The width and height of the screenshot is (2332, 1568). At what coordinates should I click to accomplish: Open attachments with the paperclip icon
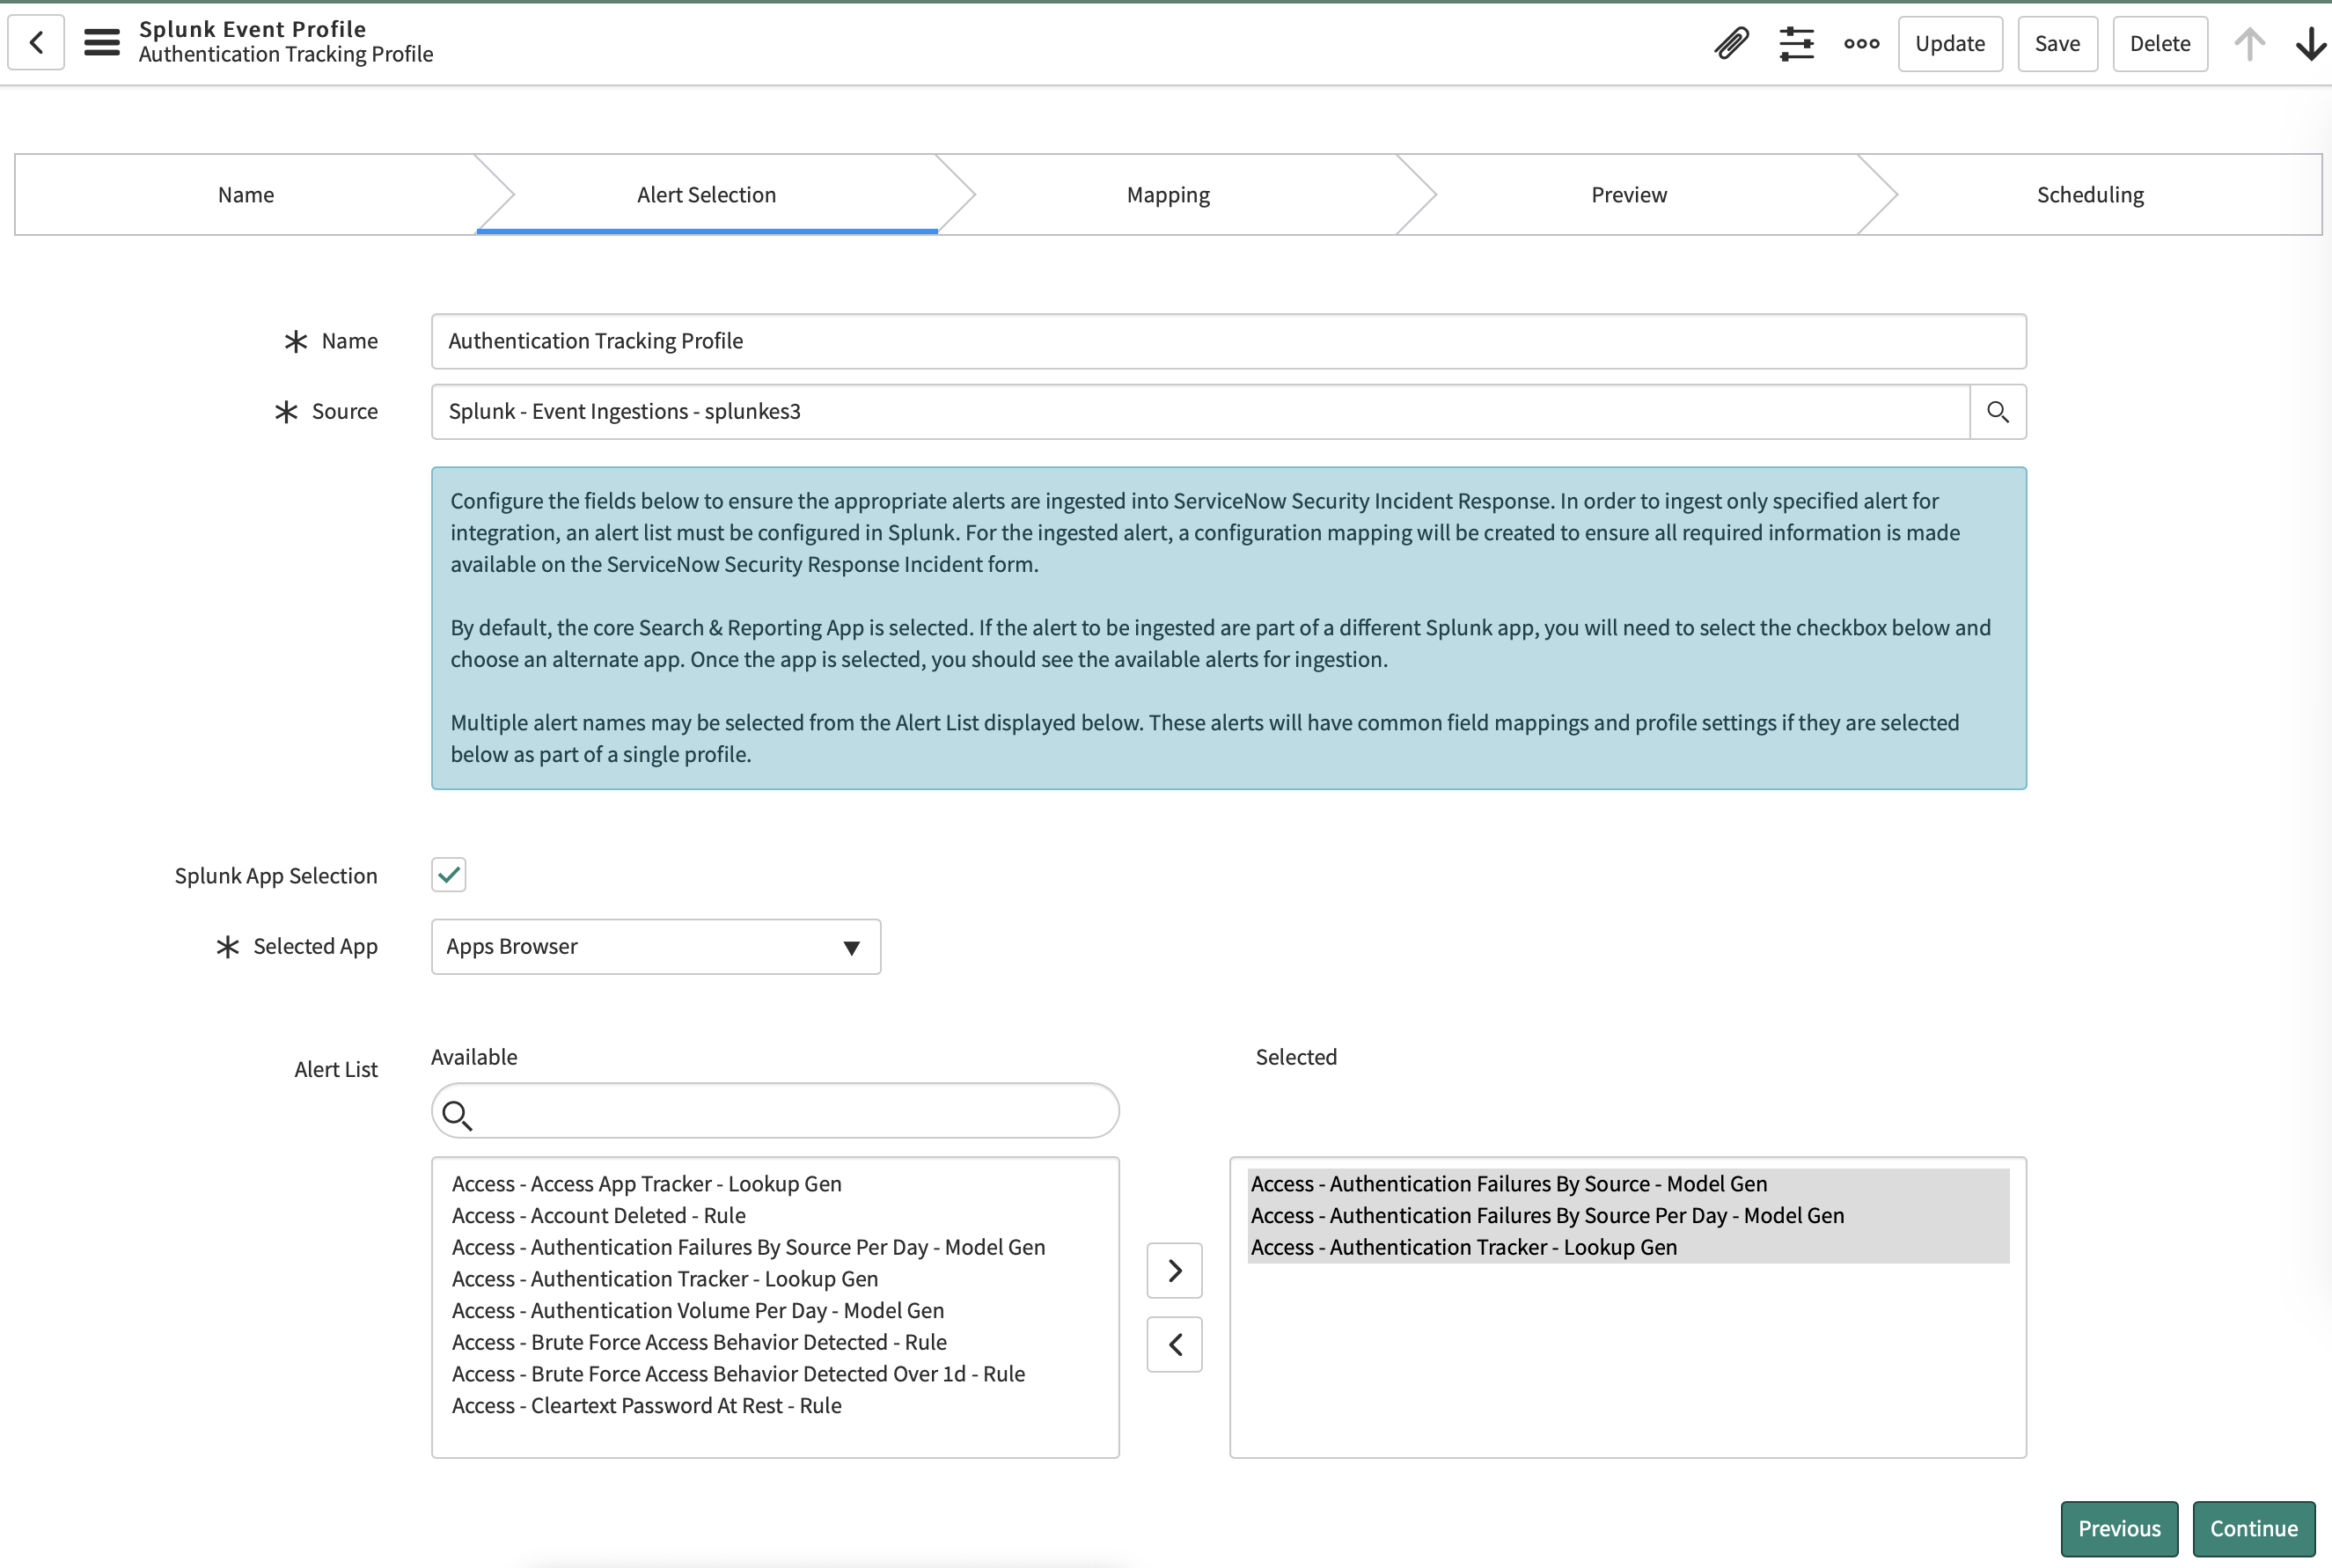(x=1731, y=43)
